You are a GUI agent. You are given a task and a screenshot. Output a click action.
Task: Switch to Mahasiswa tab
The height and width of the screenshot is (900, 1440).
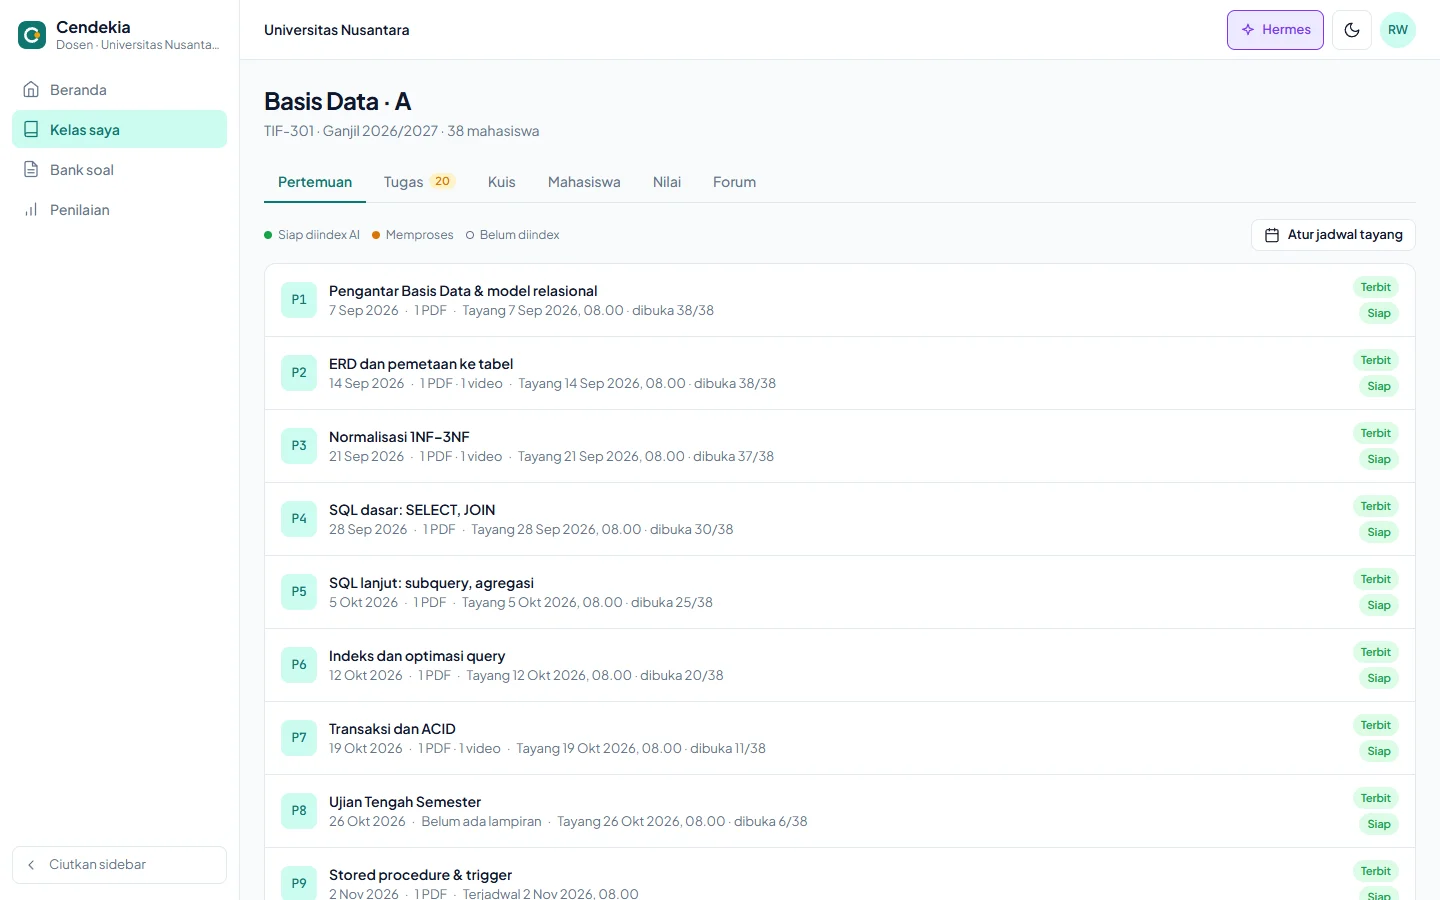[x=584, y=182]
